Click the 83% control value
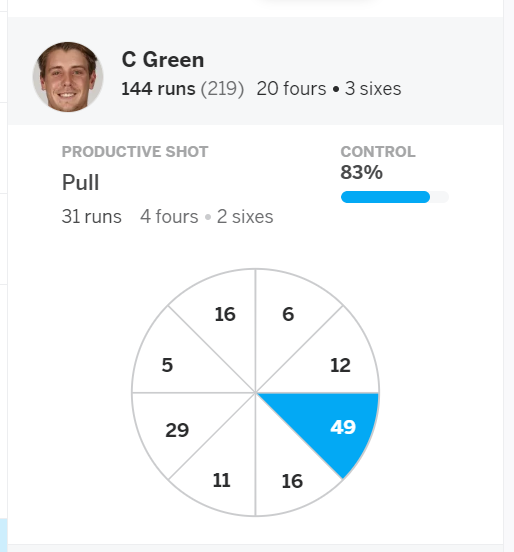This screenshot has width=514, height=552. pos(361,172)
